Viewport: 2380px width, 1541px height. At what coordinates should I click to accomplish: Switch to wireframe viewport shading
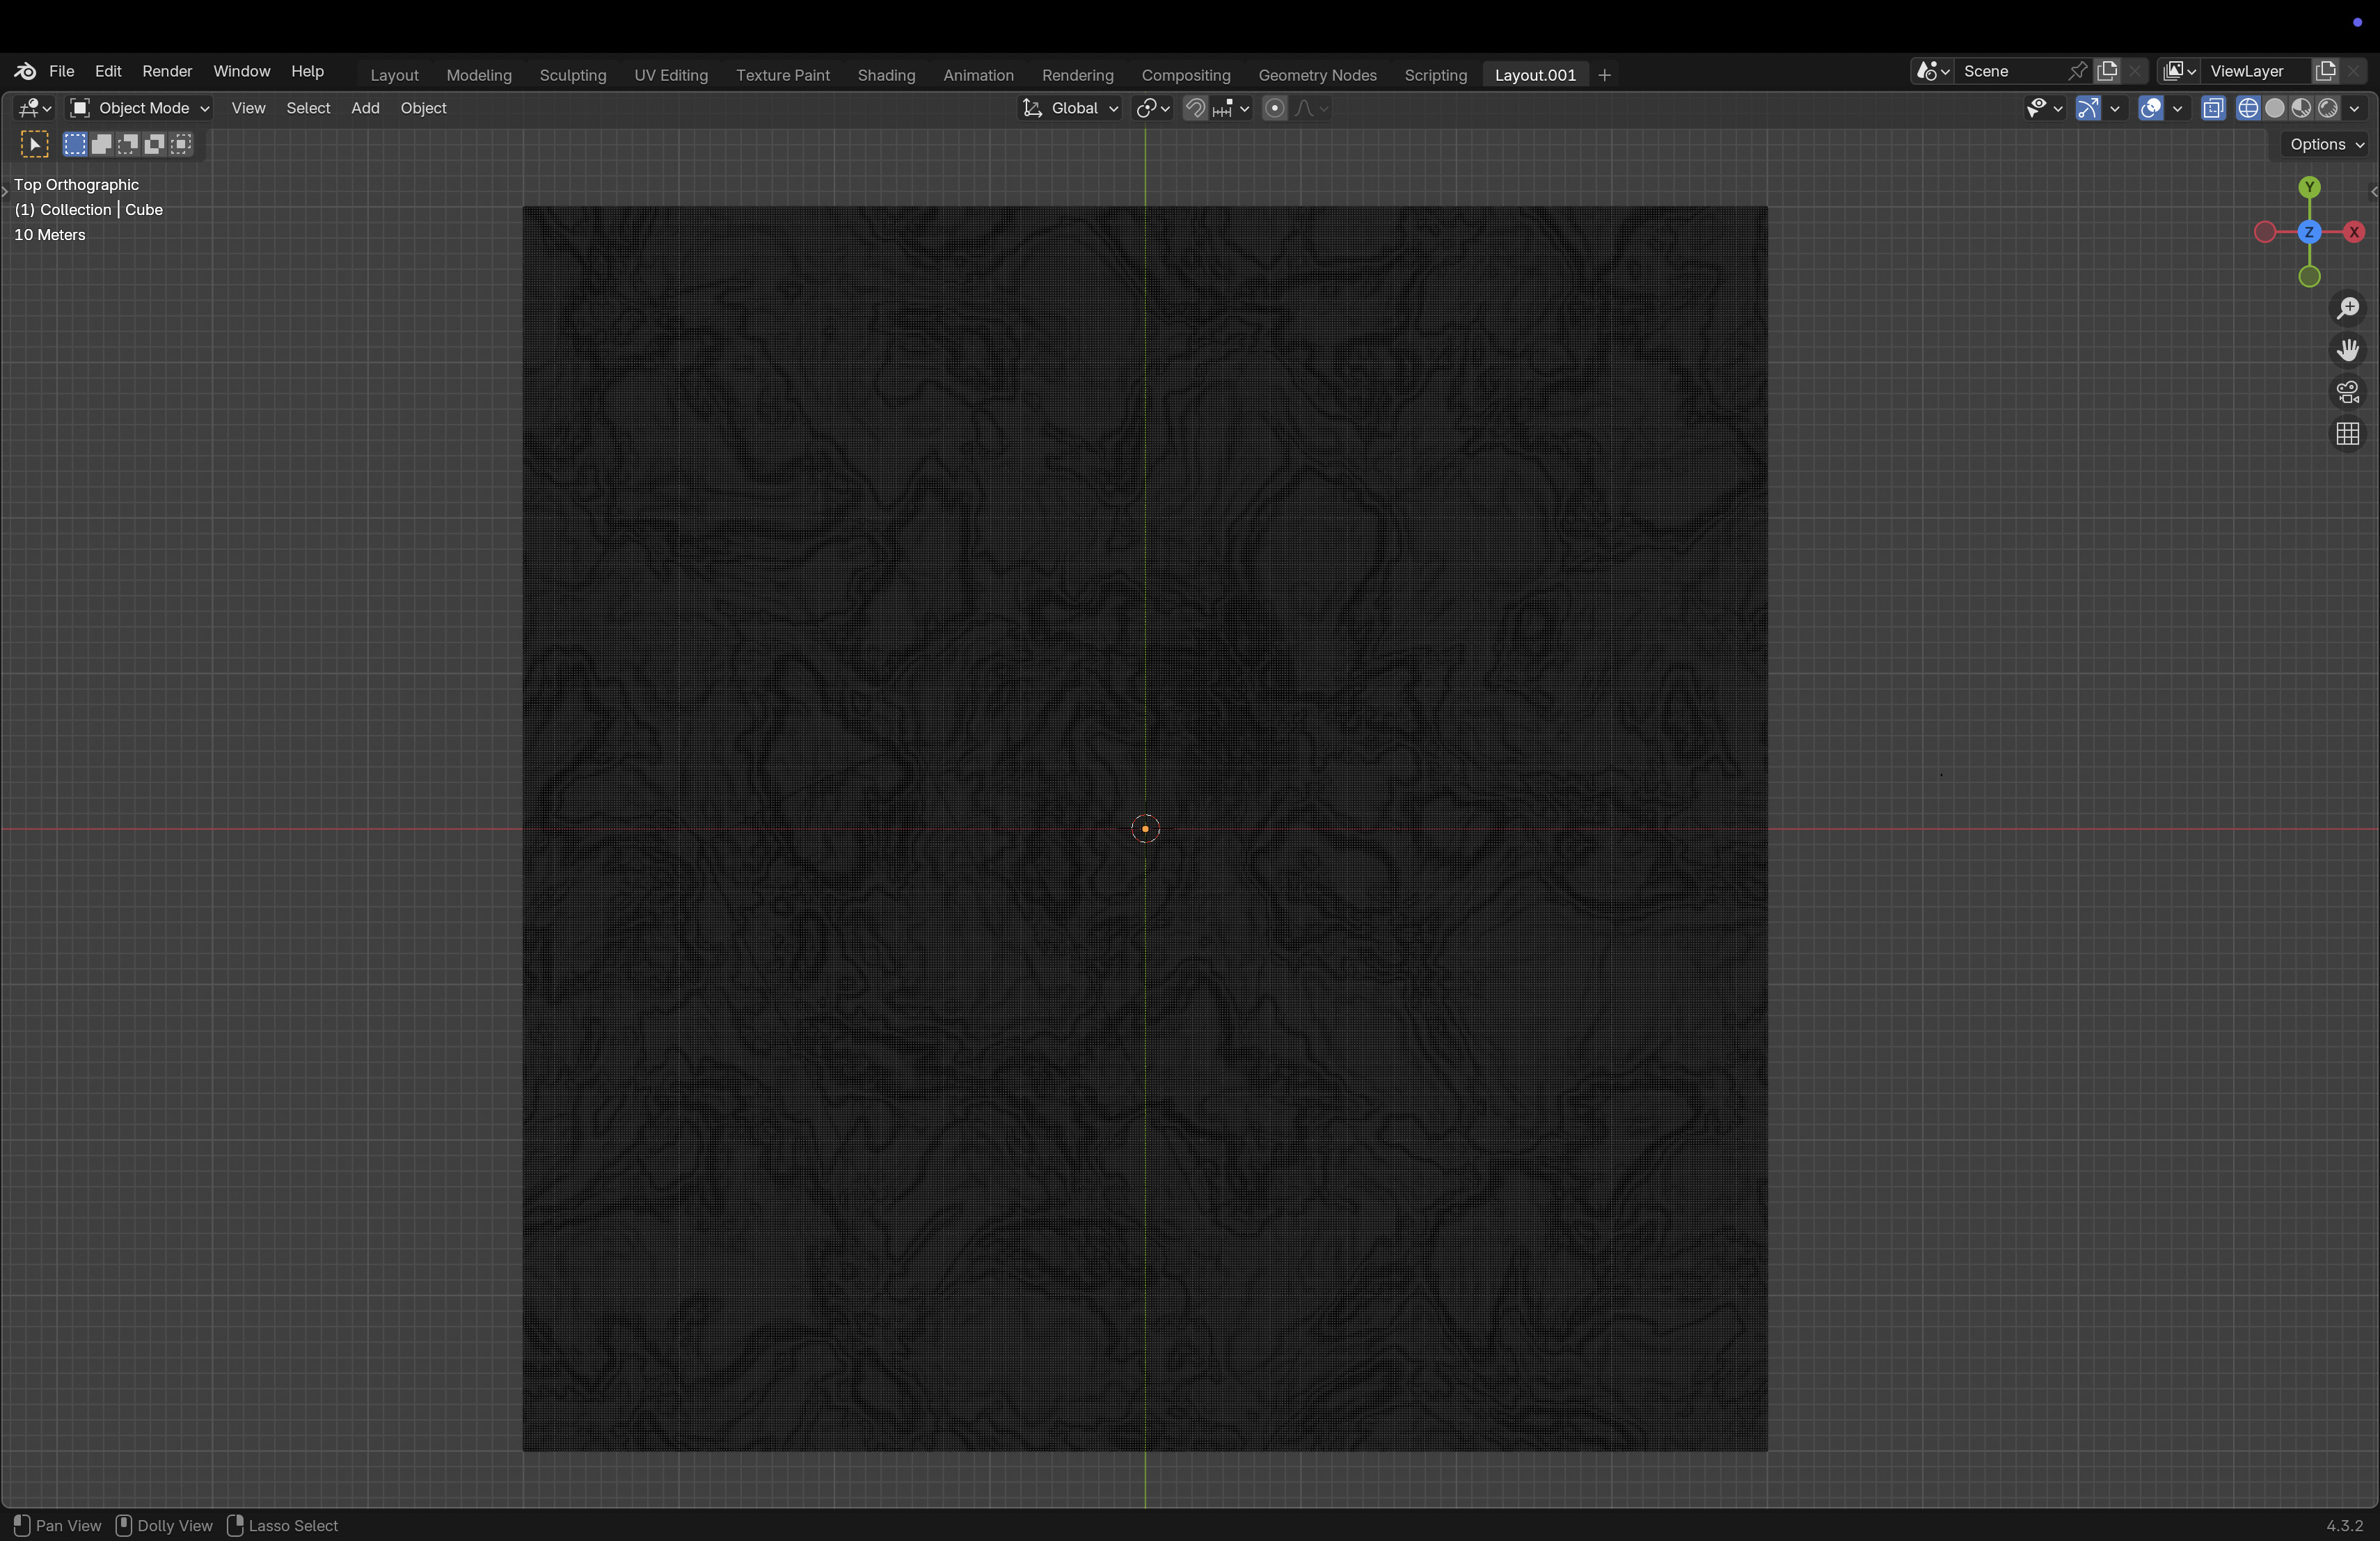[2248, 108]
